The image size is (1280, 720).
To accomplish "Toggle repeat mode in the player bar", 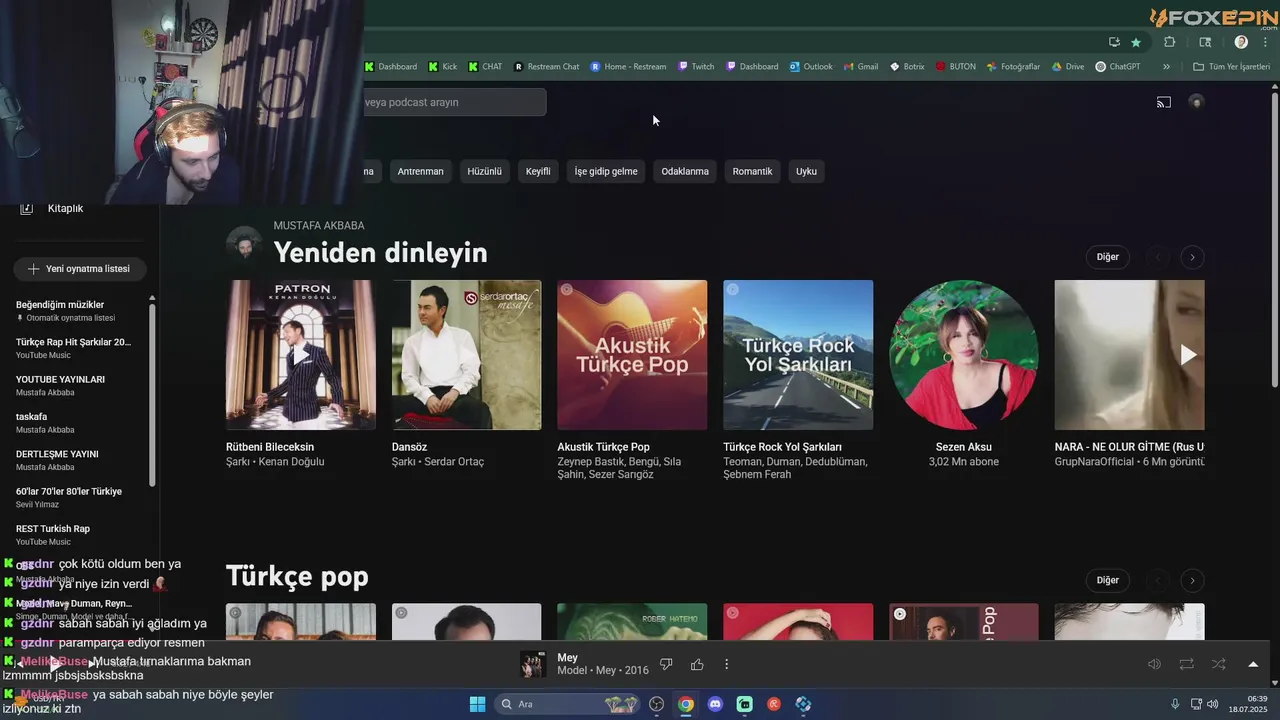I will tap(1186, 664).
